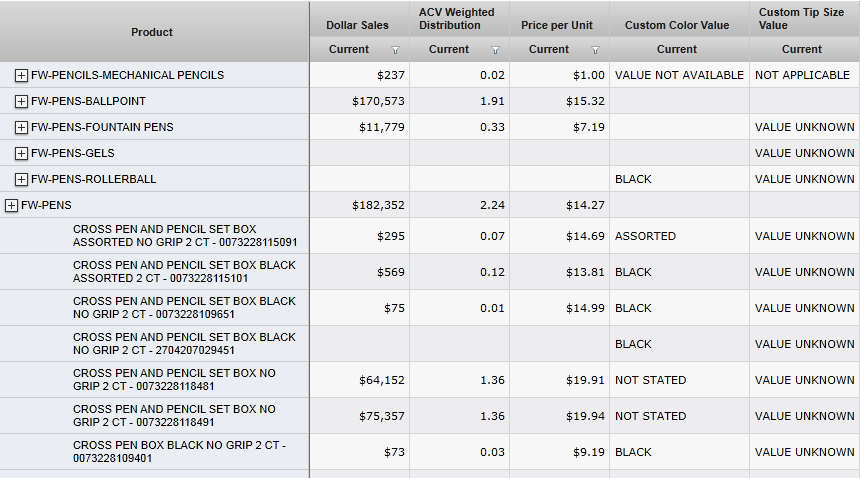
Task: Select the Custom Color Value column header
Action: 676,24
